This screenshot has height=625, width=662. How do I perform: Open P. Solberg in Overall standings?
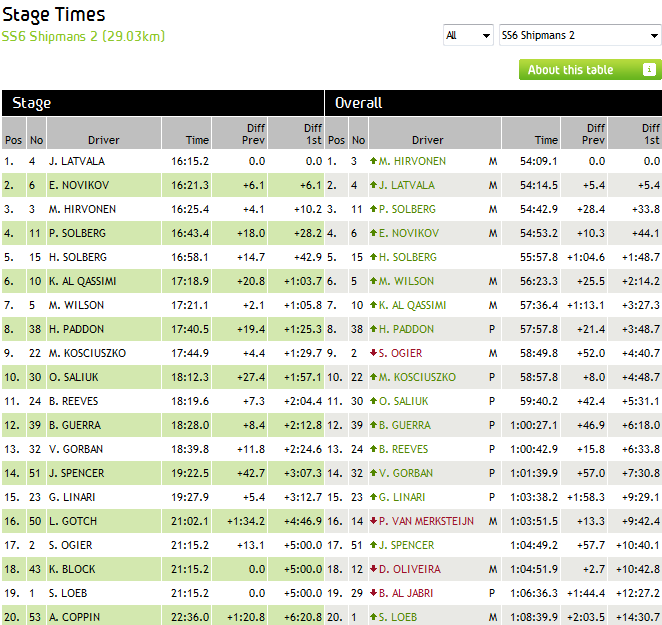coord(407,209)
